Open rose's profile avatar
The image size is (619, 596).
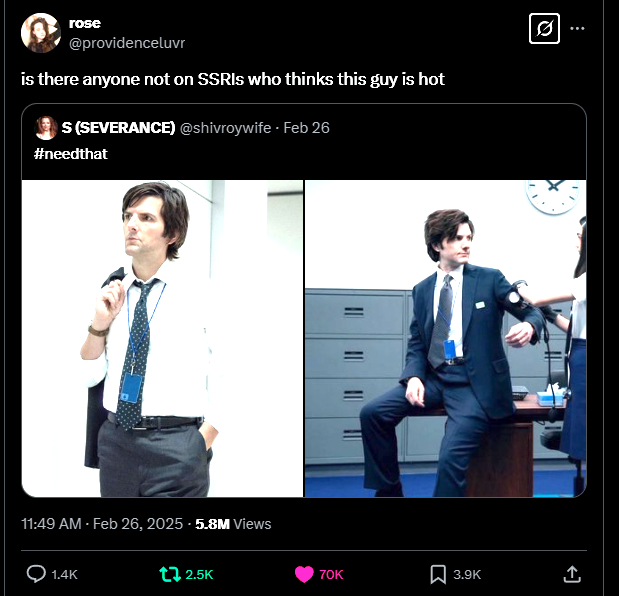click(x=40, y=33)
